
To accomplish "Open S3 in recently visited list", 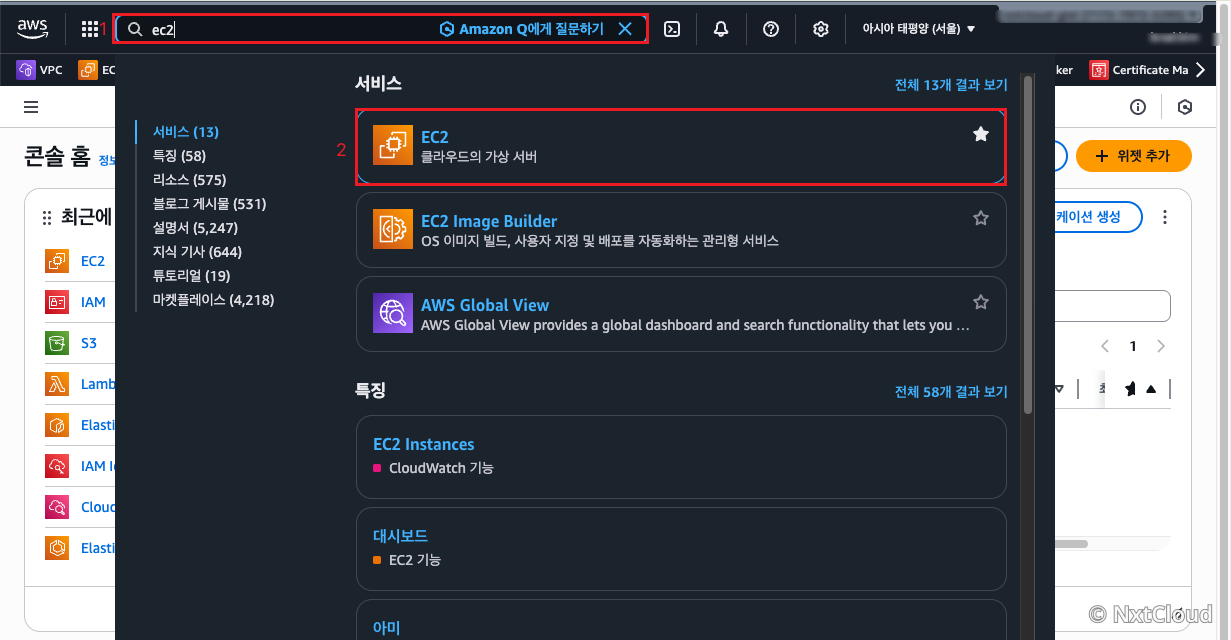I will [89, 343].
